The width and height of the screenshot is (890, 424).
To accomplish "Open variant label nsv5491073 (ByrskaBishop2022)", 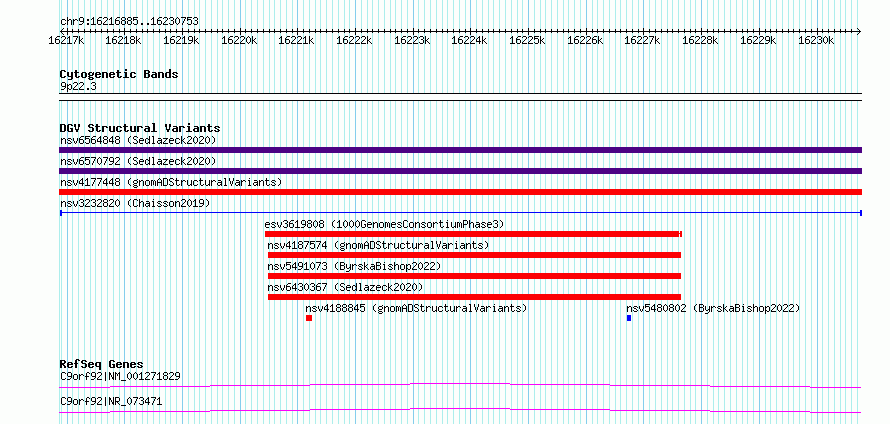I will (x=354, y=266).
